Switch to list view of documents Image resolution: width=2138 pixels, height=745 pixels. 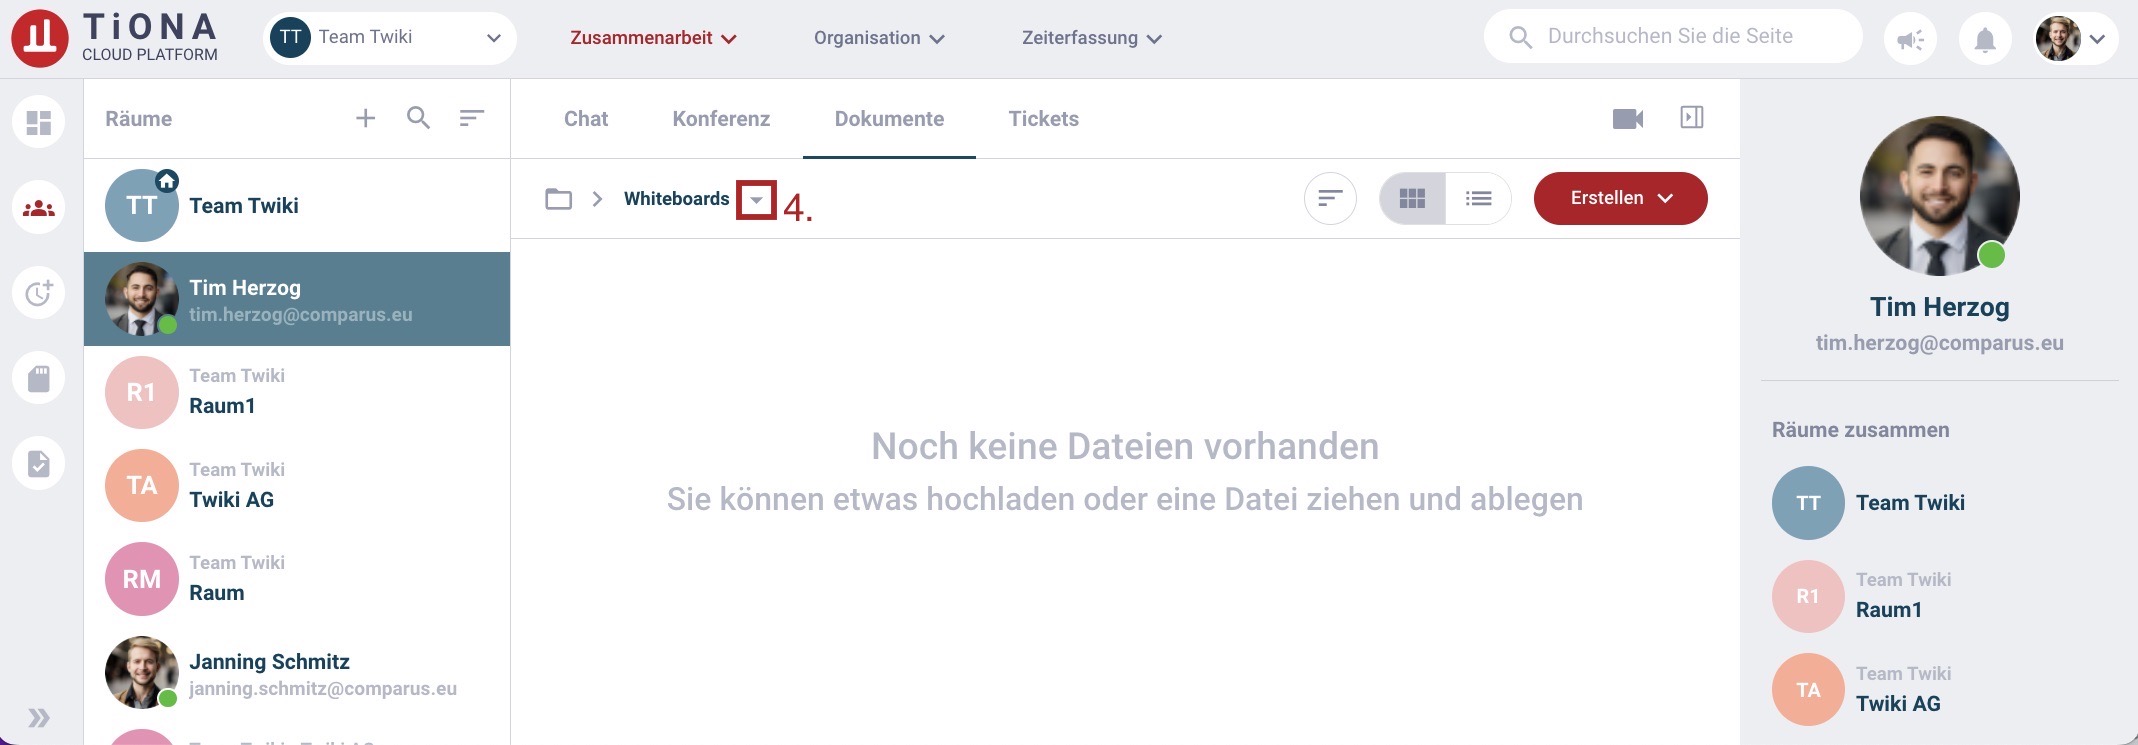tap(1478, 198)
